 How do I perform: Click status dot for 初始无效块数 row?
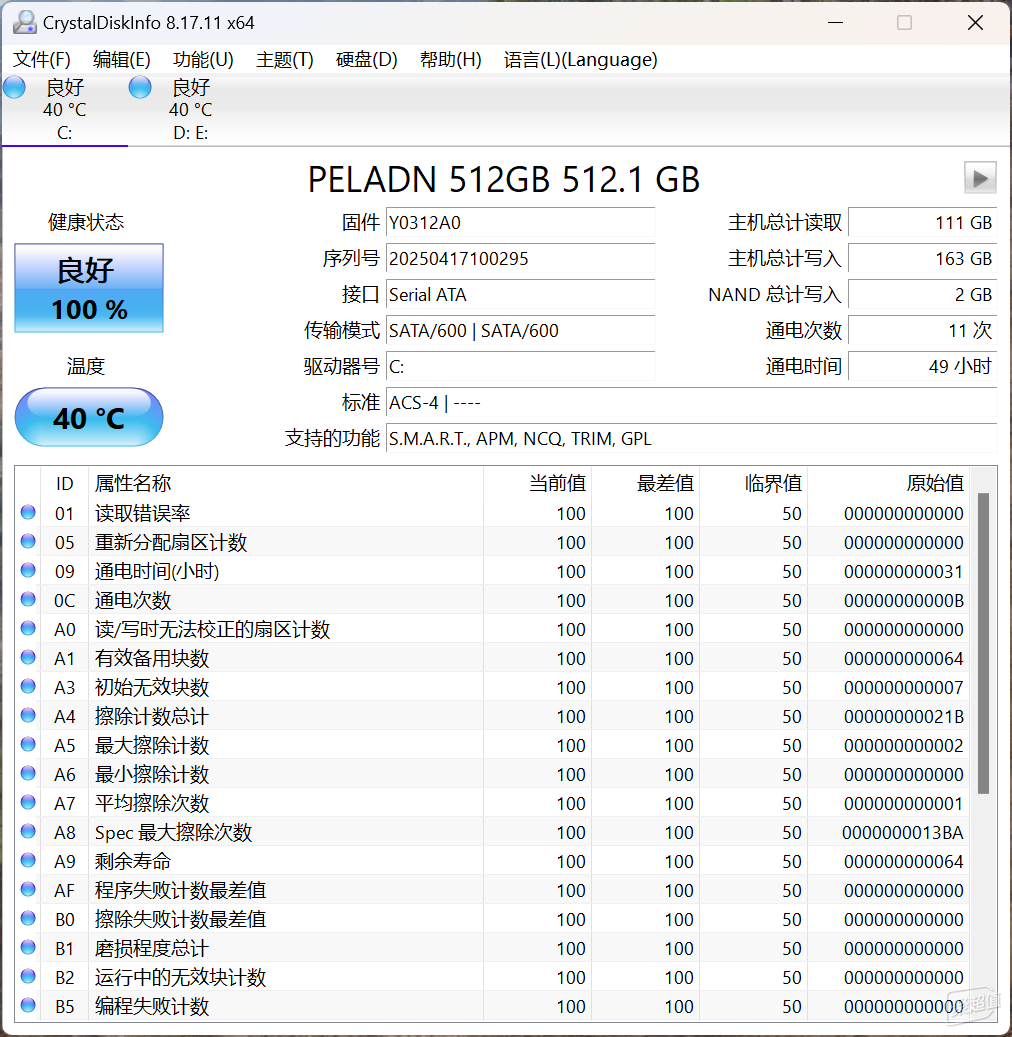pos(28,686)
